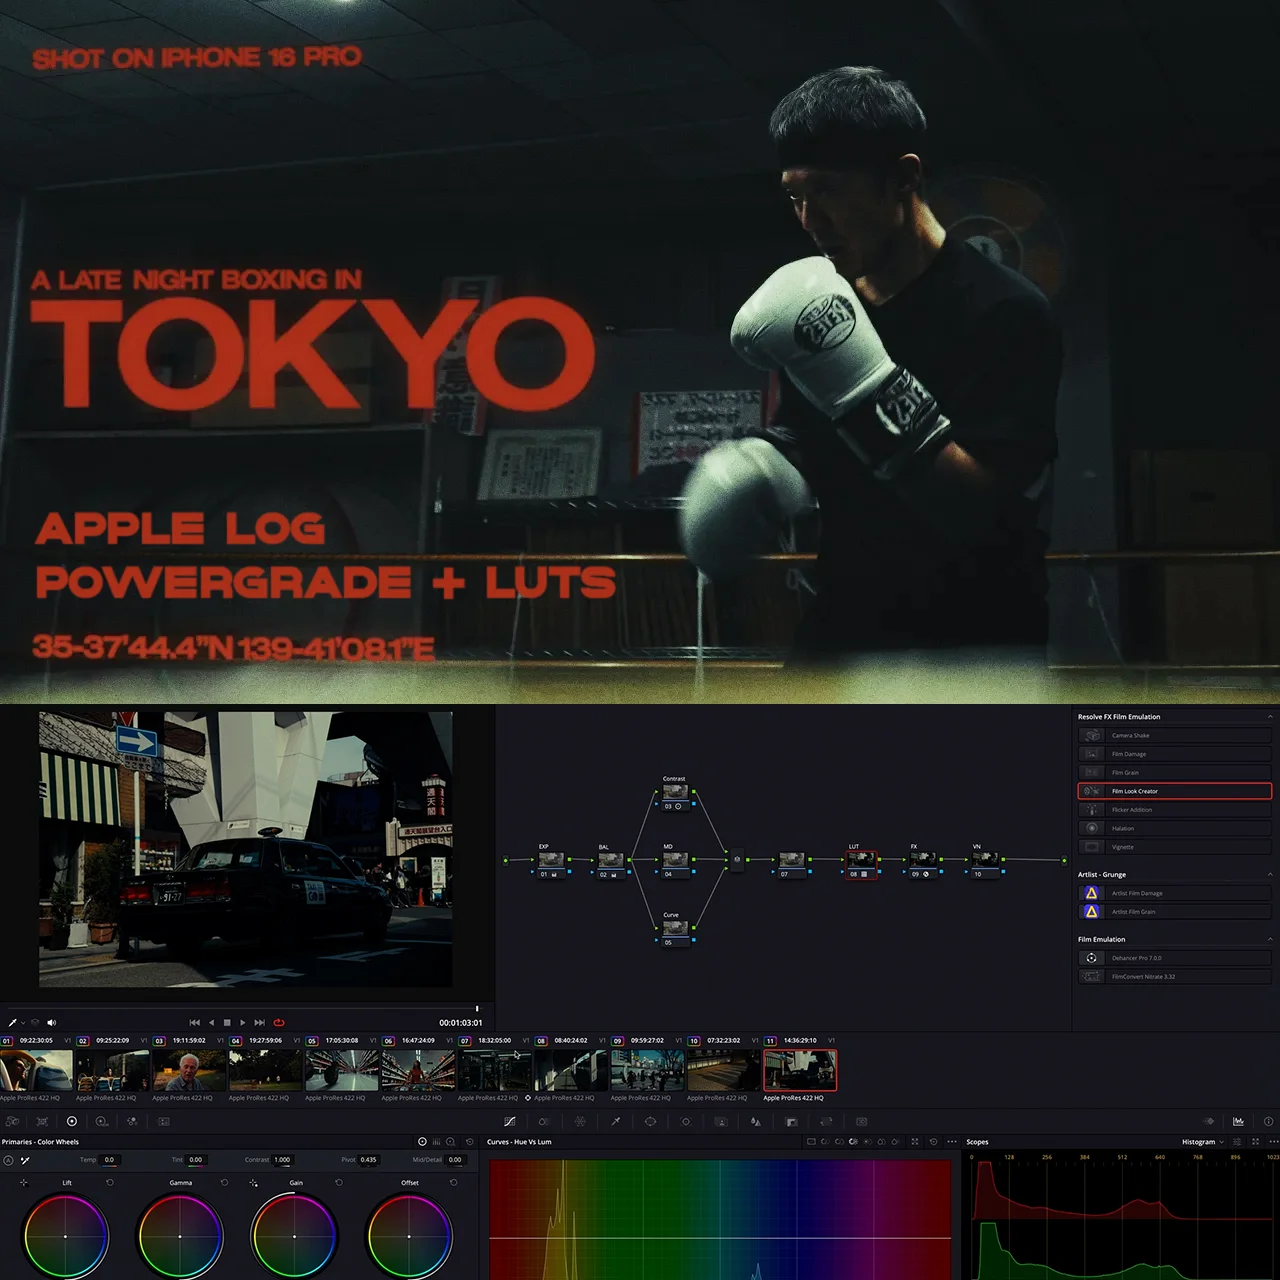Collapse the Artlist - Grunge section
The image size is (1280, 1280).
click(1270, 875)
